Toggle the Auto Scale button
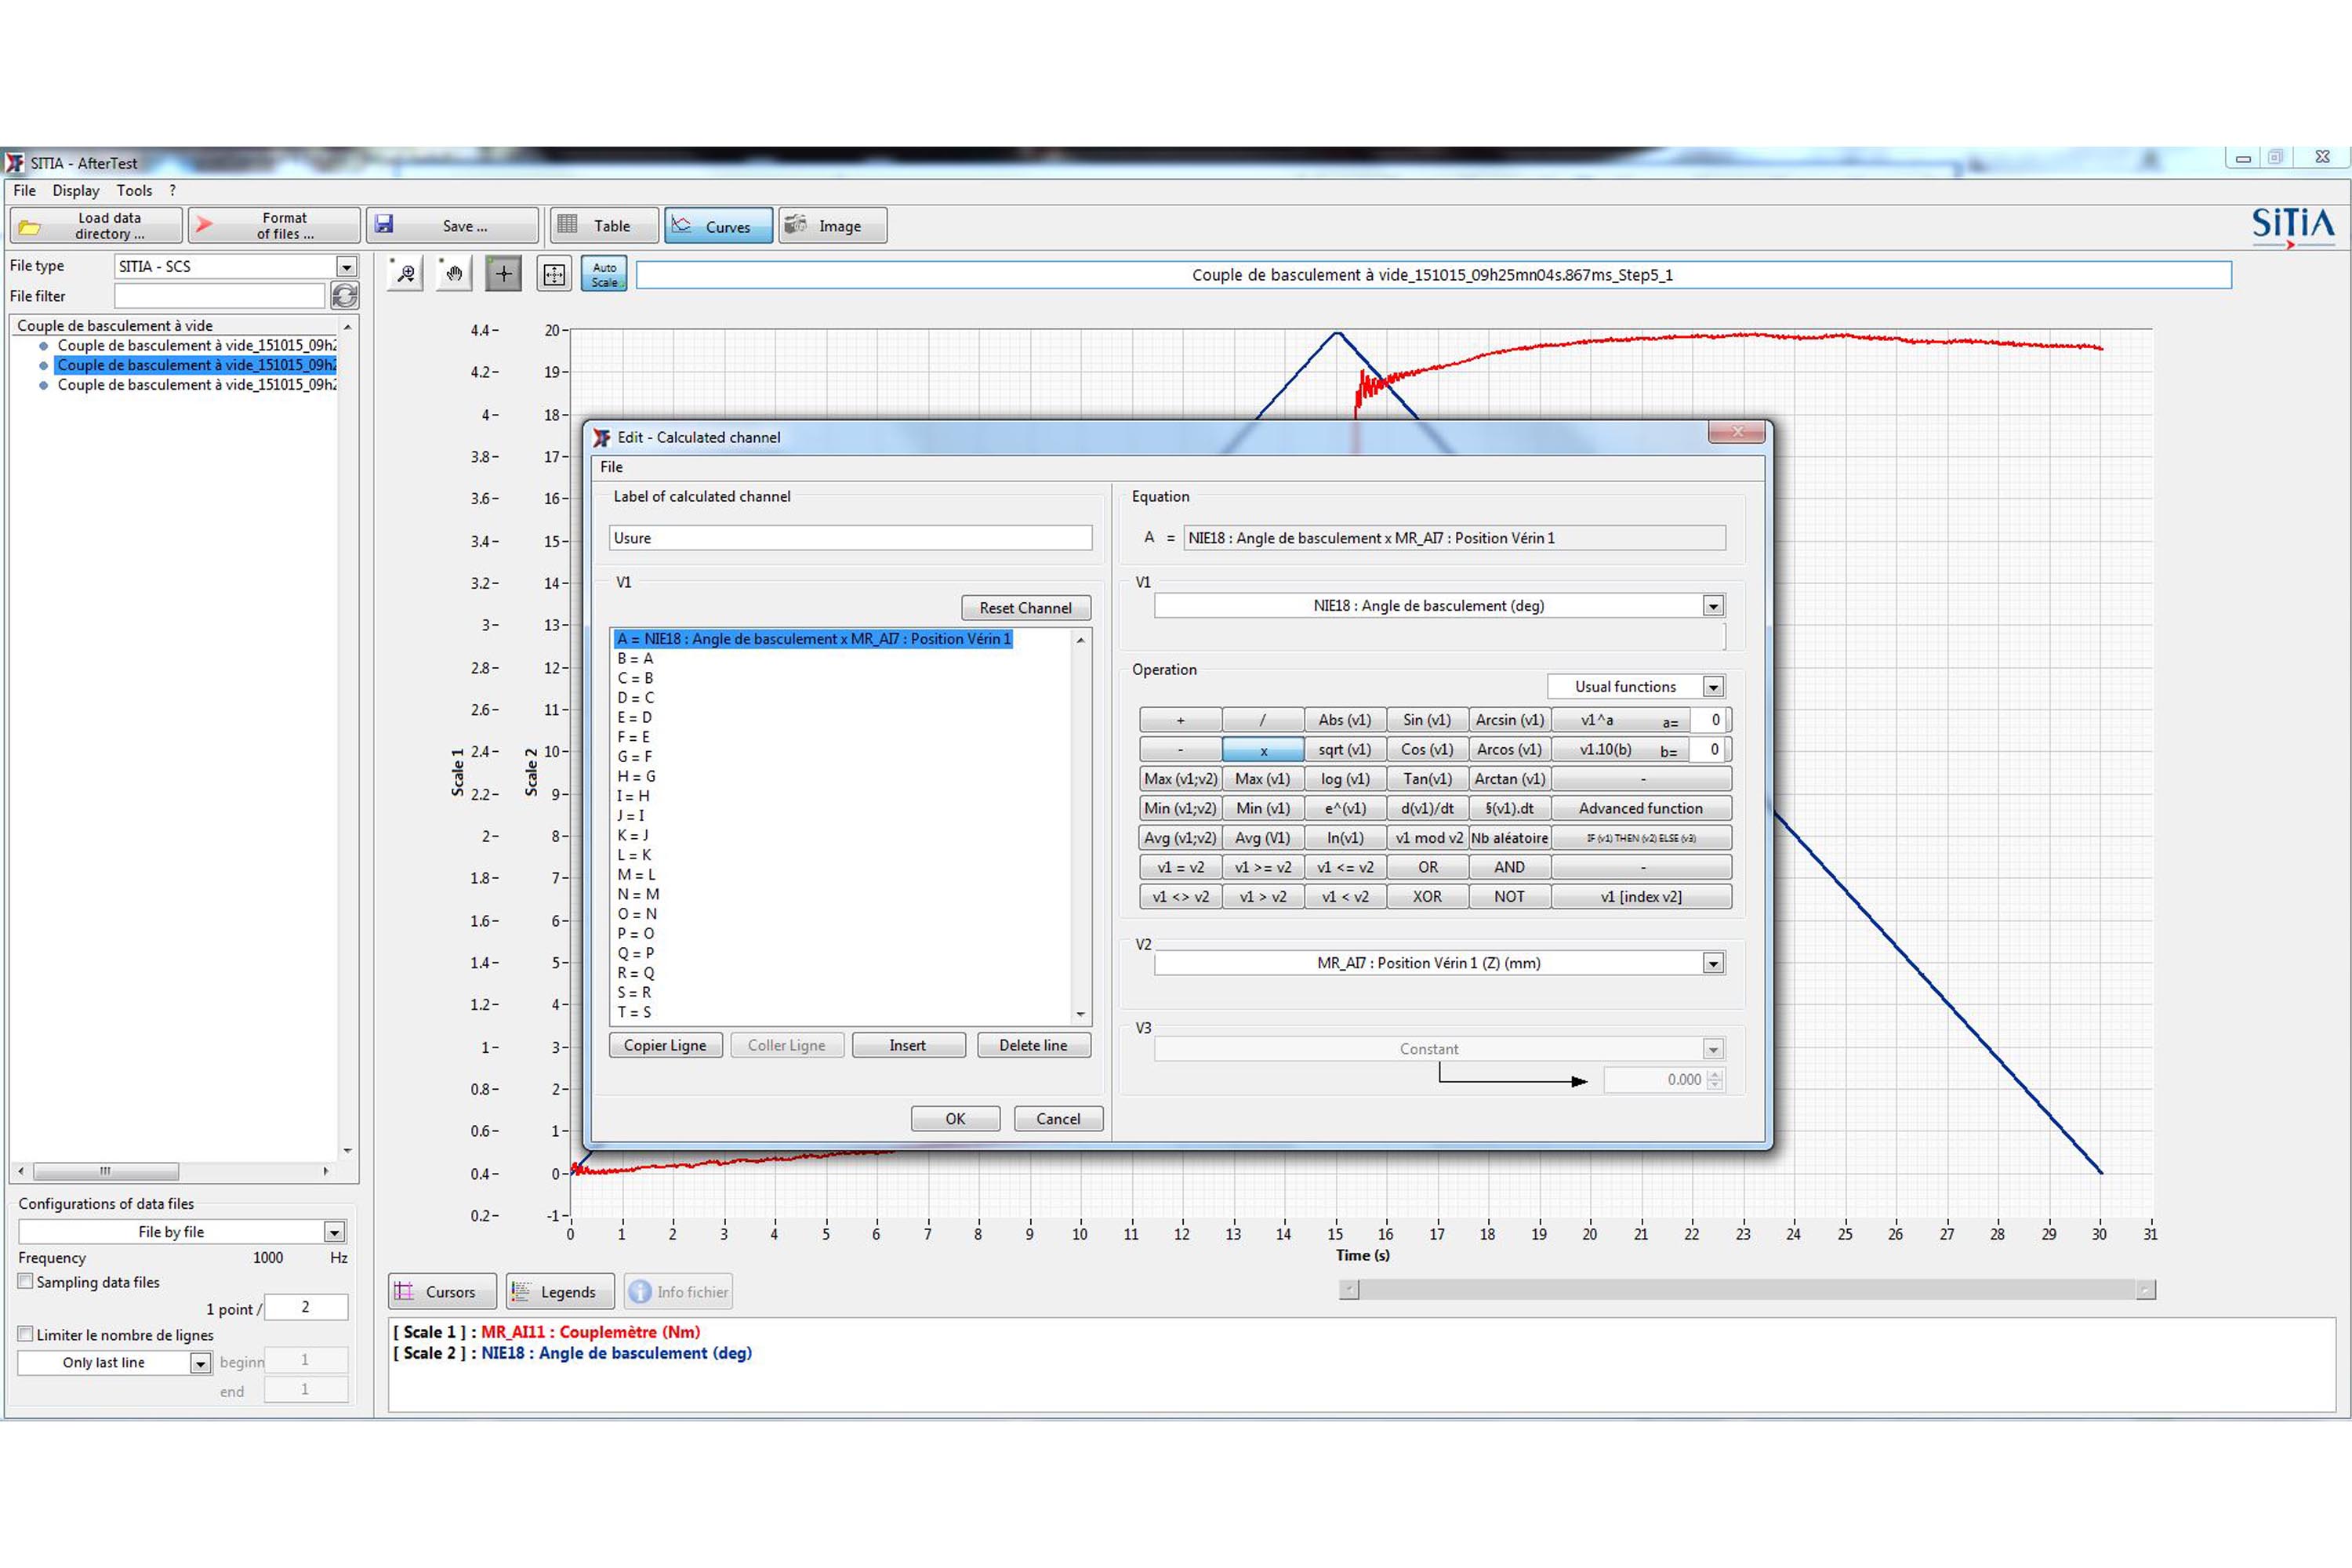The width and height of the screenshot is (2352, 1568). pyautogui.click(x=604, y=274)
